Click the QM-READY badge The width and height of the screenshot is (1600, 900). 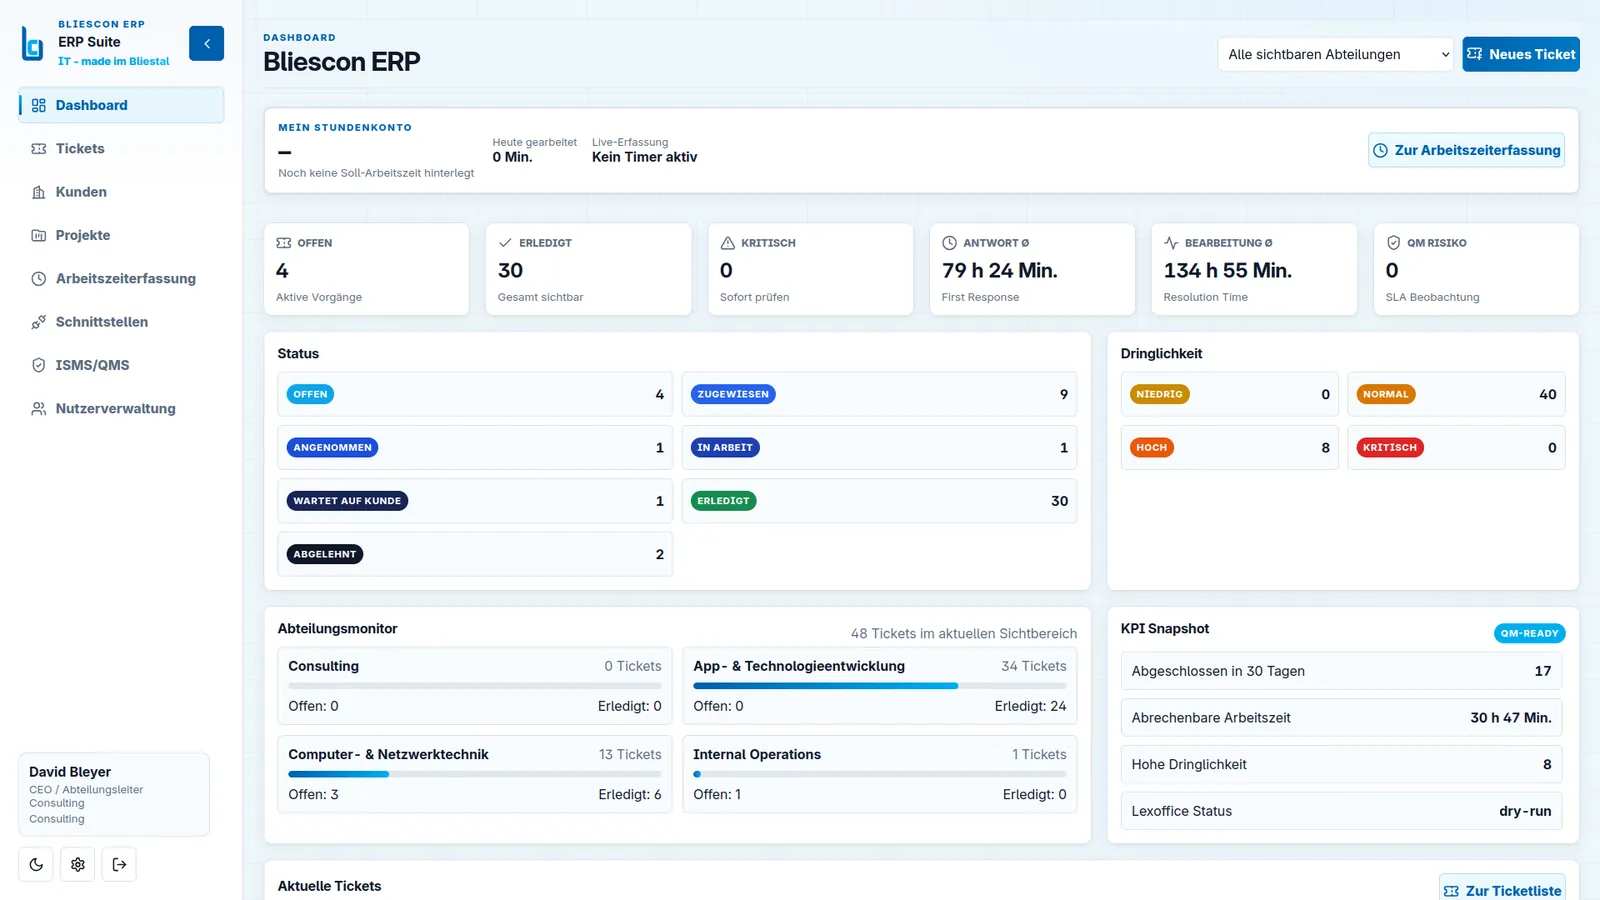(1530, 633)
